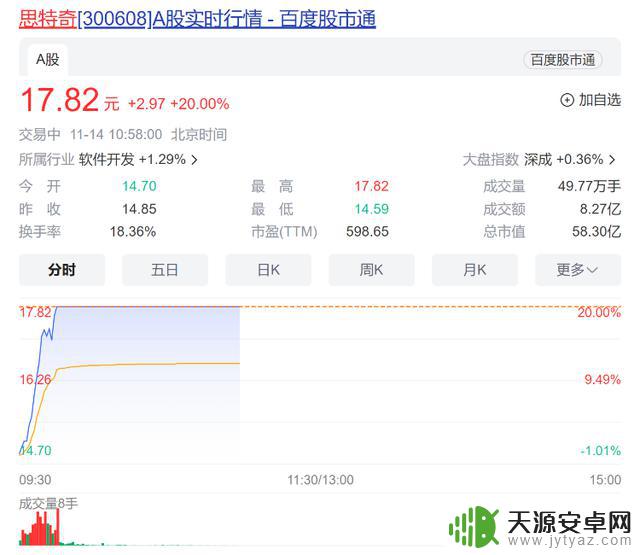The width and height of the screenshot is (640, 555).
Task: Switch to the 五日 chart tab
Action: [165, 270]
